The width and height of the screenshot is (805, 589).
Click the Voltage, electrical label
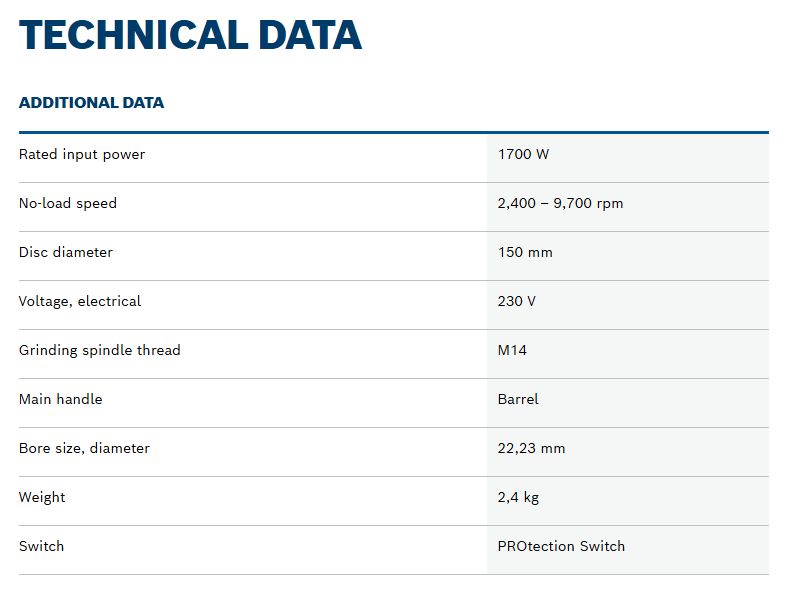80,301
